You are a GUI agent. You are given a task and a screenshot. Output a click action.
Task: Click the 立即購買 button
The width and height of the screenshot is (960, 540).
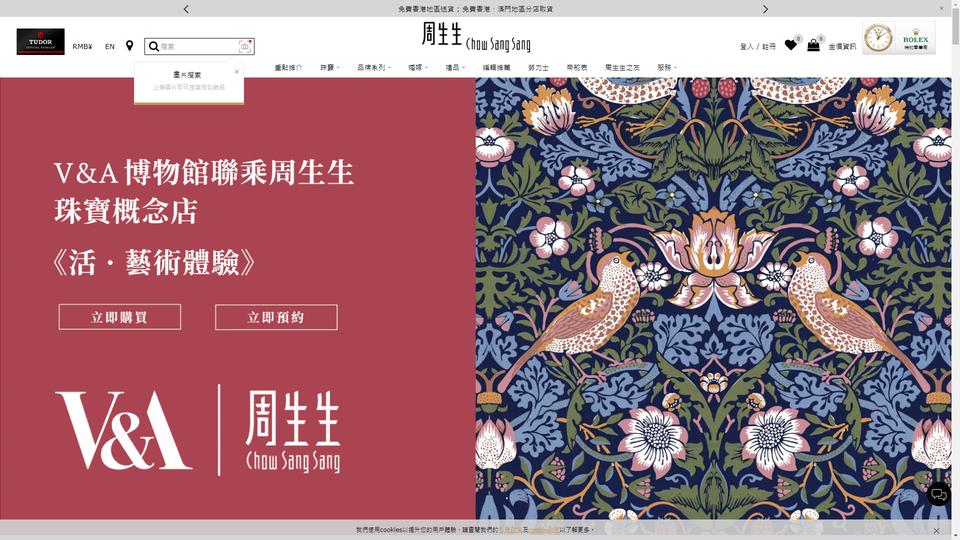[x=119, y=317]
